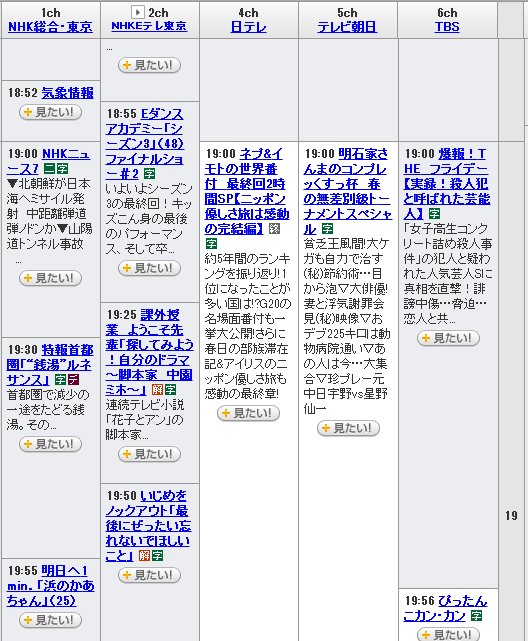Open the 19:50 いじめをノックアウト program
This screenshot has height=641, width=528.
[x=148, y=525]
